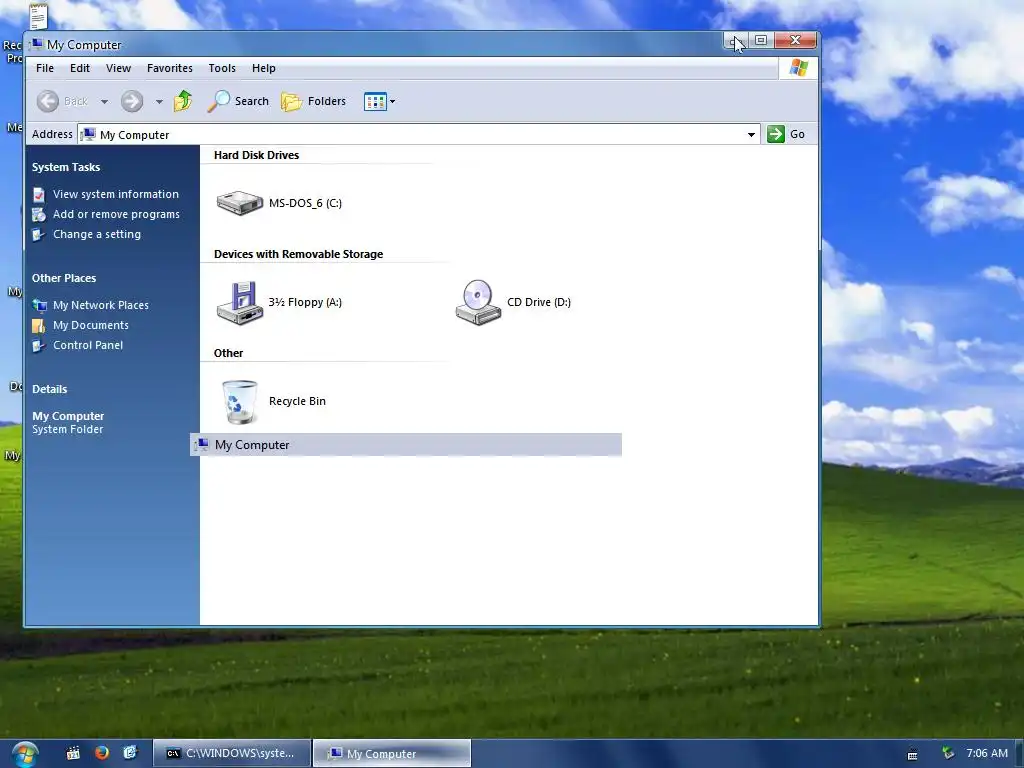Collapse the Other Places section header
Screen dimensions: 1024x768
(x=64, y=278)
